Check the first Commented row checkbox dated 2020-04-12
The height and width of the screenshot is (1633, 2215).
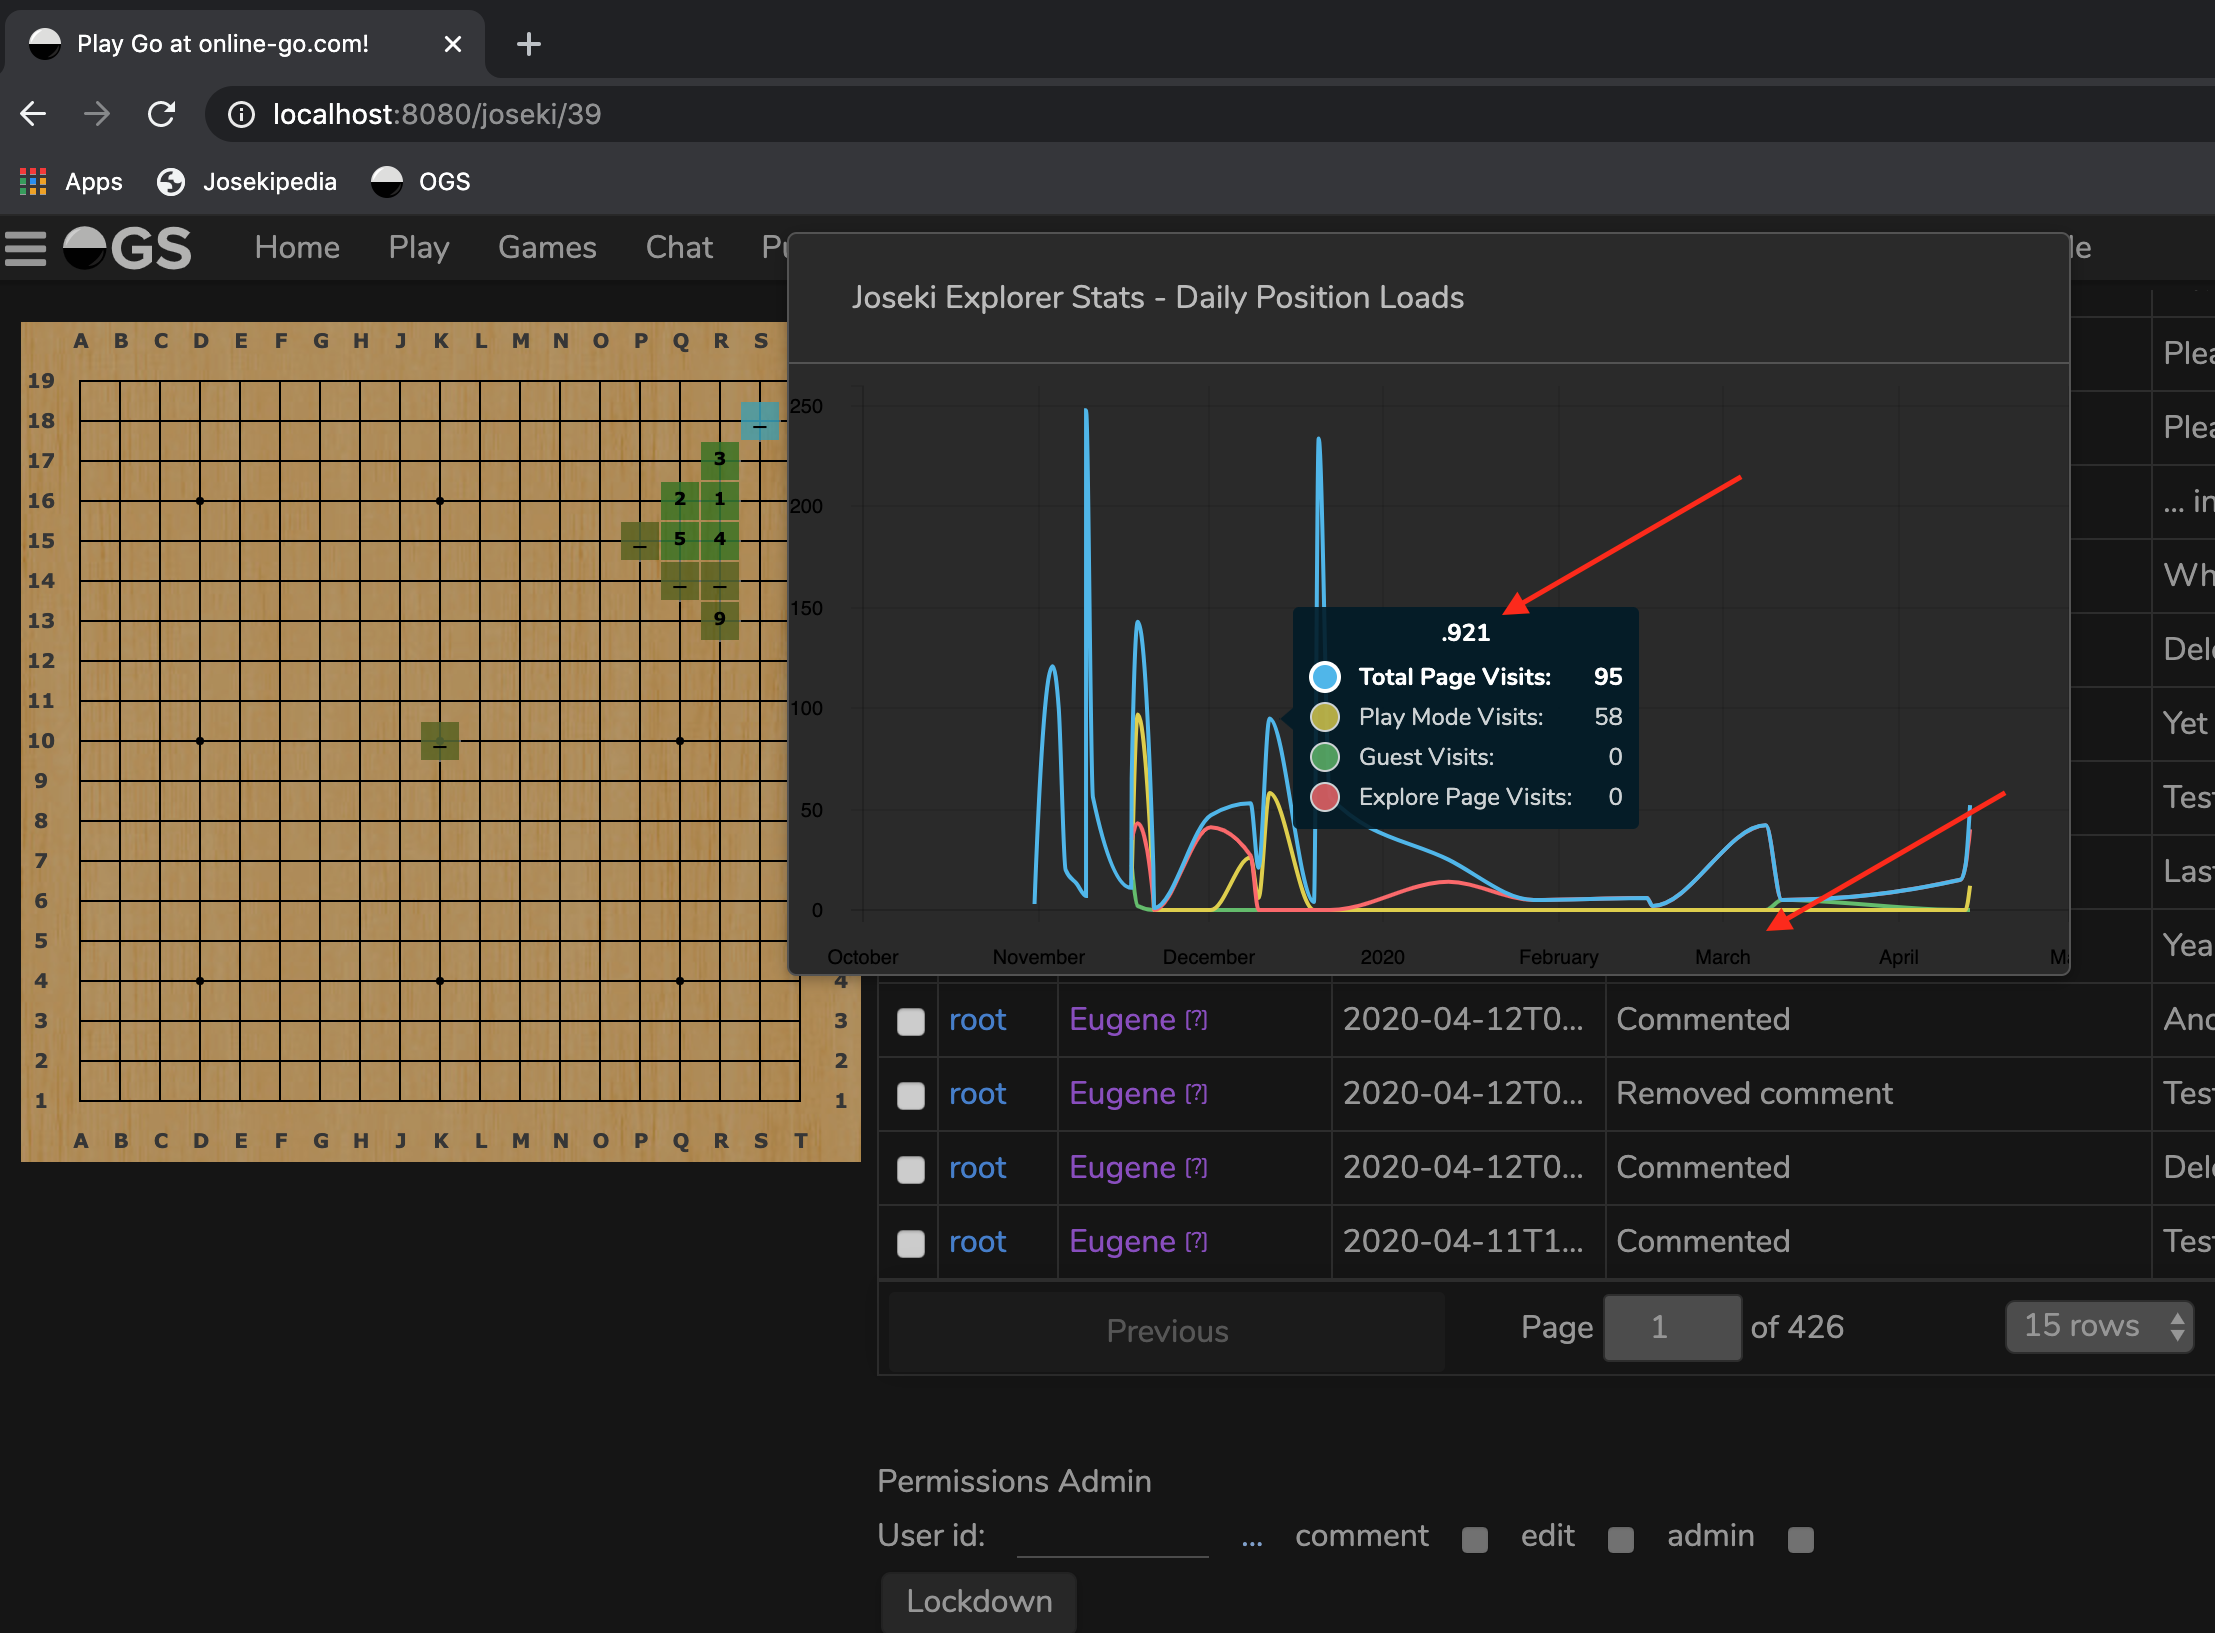point(911,1022)
